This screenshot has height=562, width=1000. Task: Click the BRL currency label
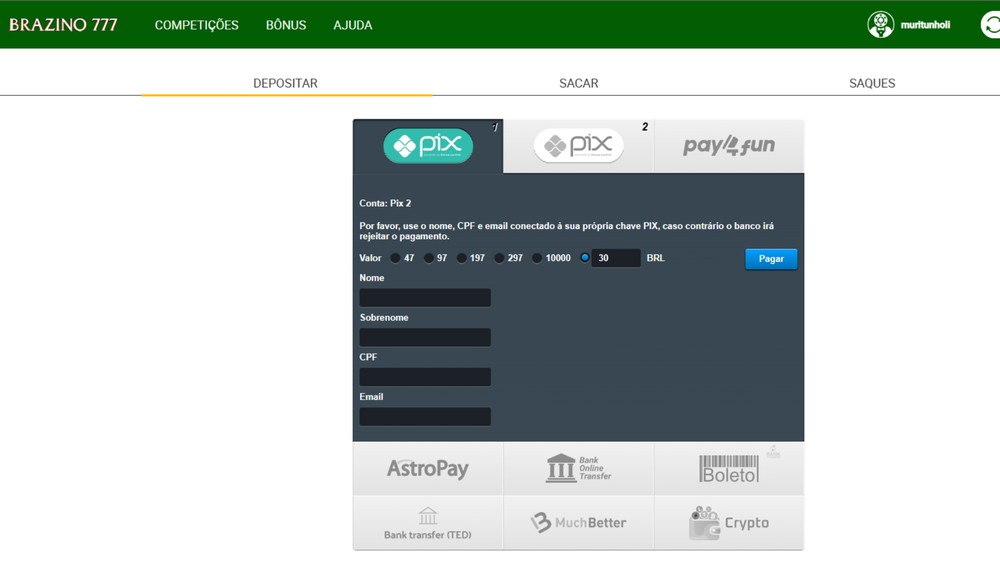pyautogui.click(x=656, y=258)
